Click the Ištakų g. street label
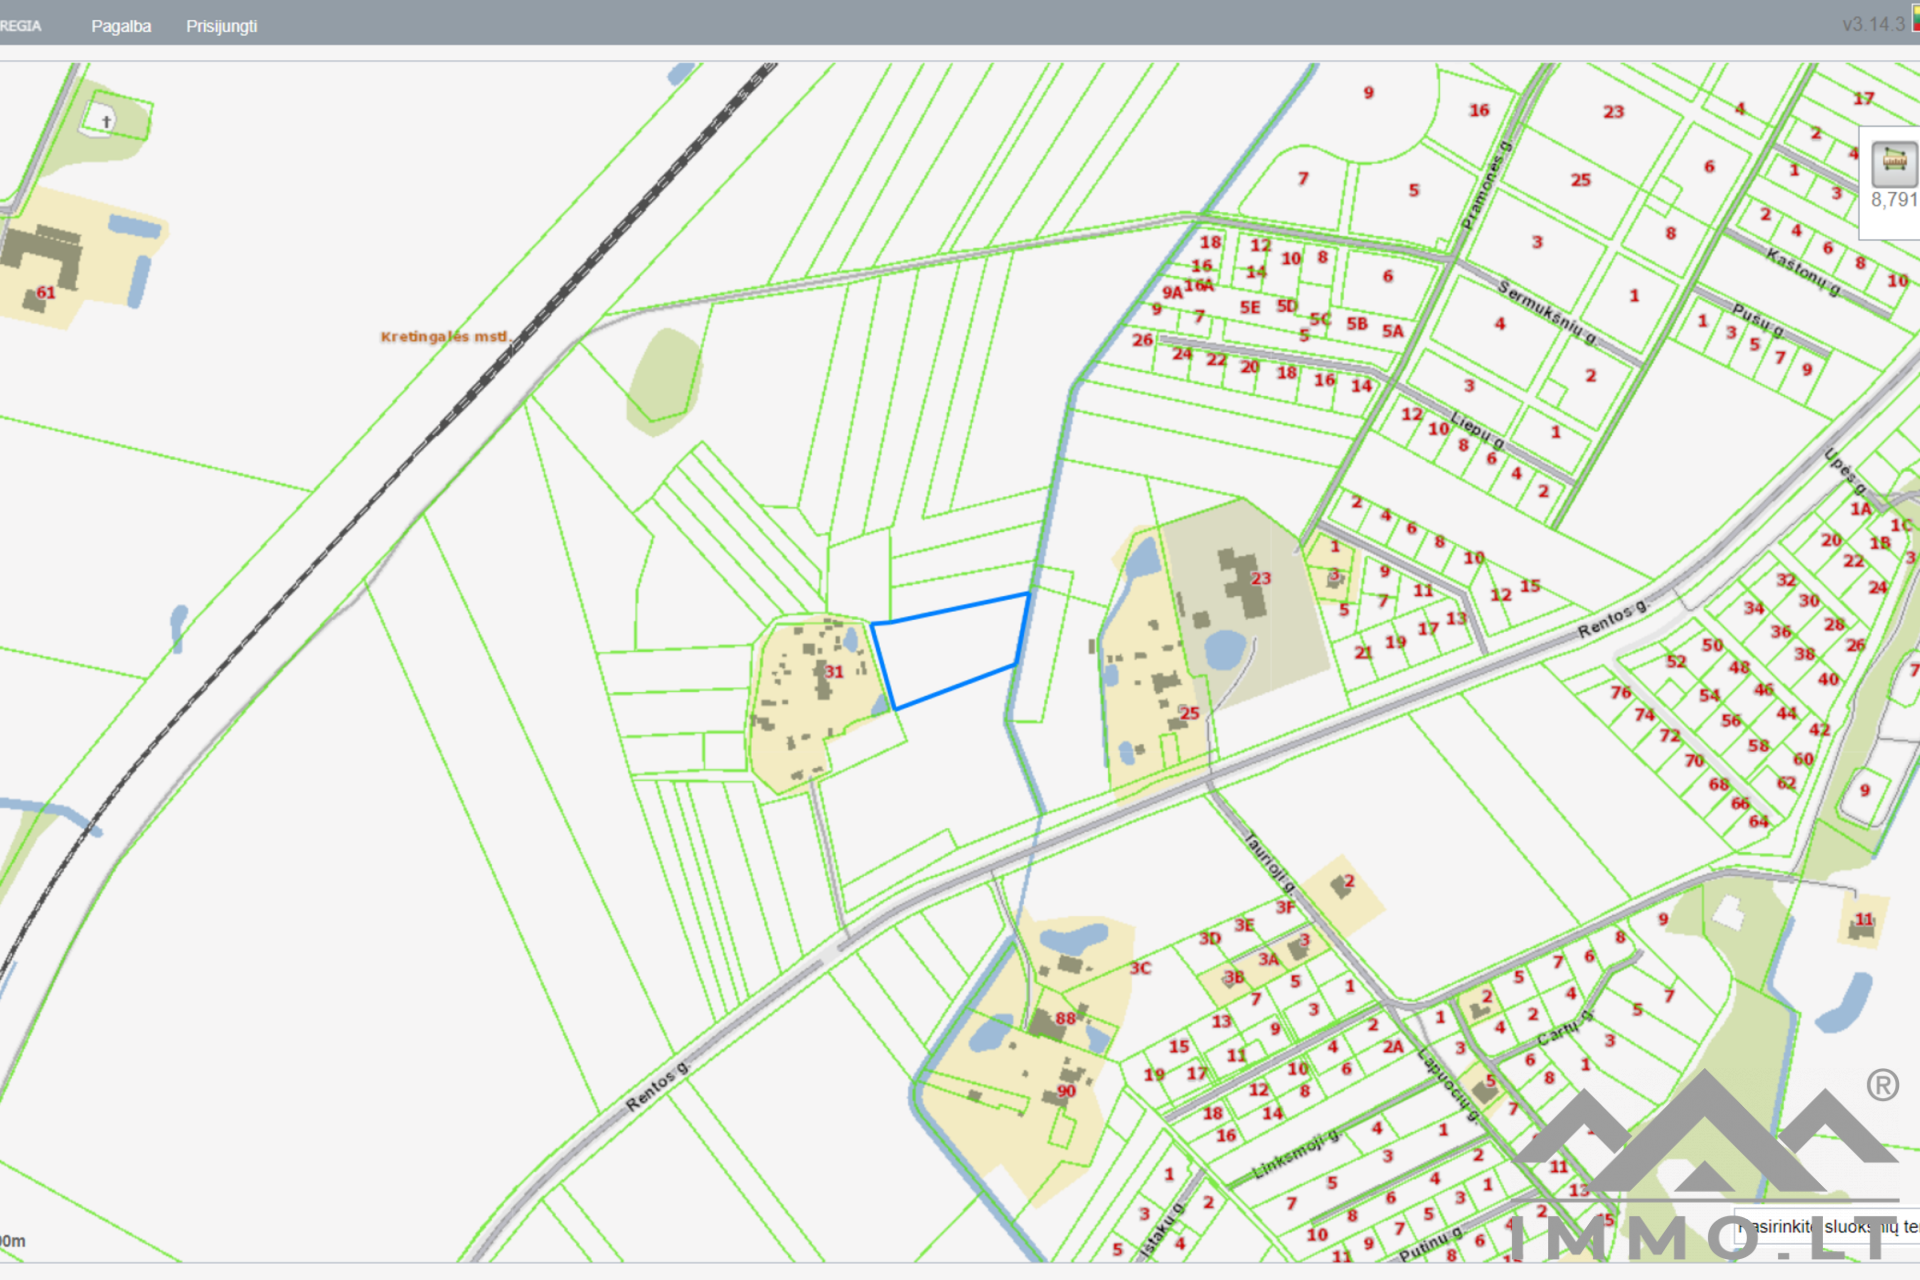The height and width of the screenshot is (1280, 1920). (1161, 1230)
